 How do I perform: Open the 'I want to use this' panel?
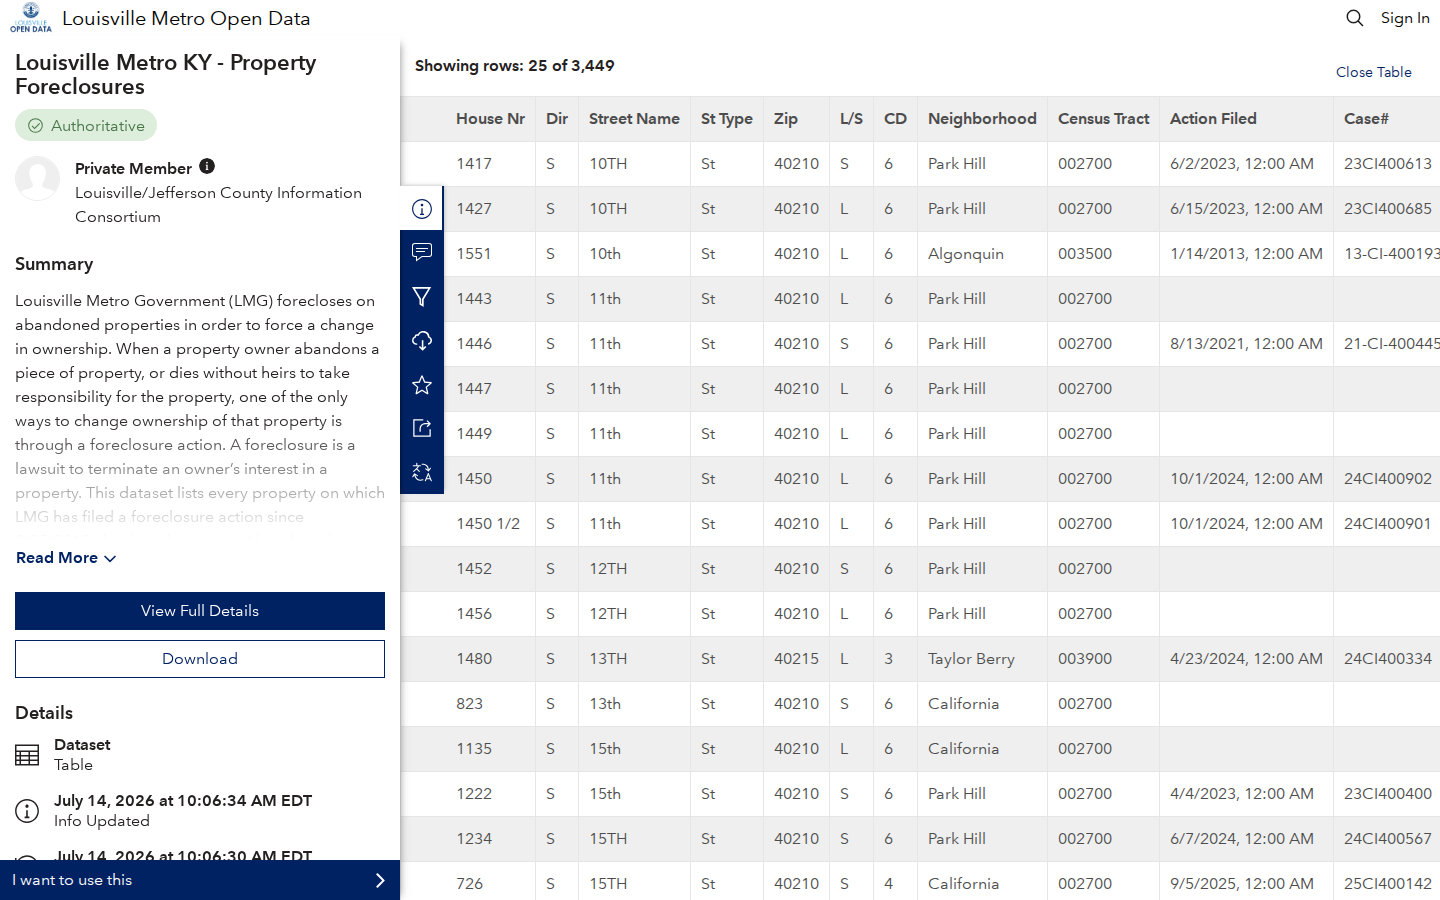[x=200, y=880]
